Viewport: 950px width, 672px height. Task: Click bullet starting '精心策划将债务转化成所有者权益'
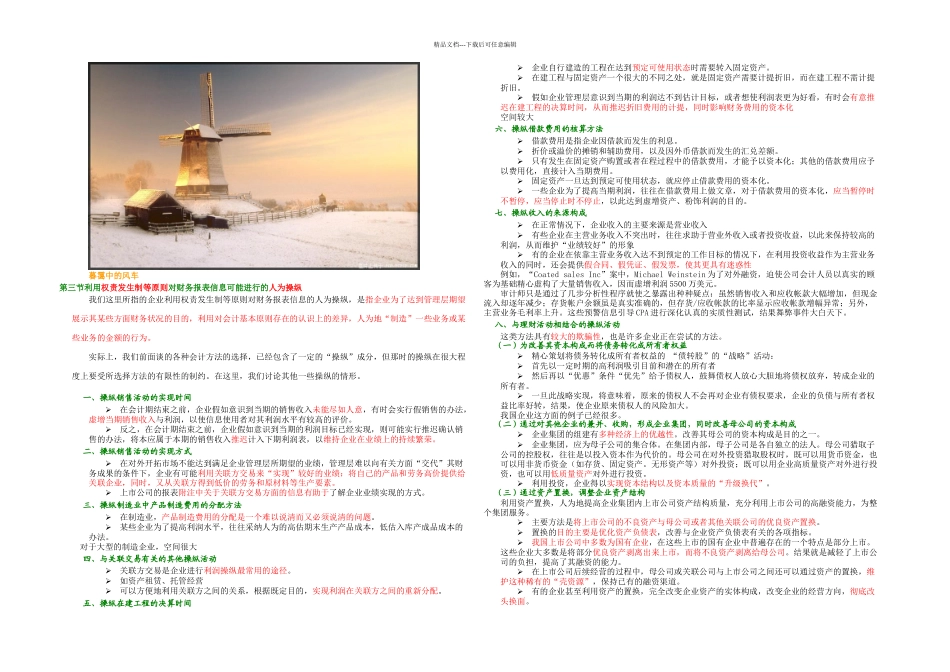tap(653, 356)
